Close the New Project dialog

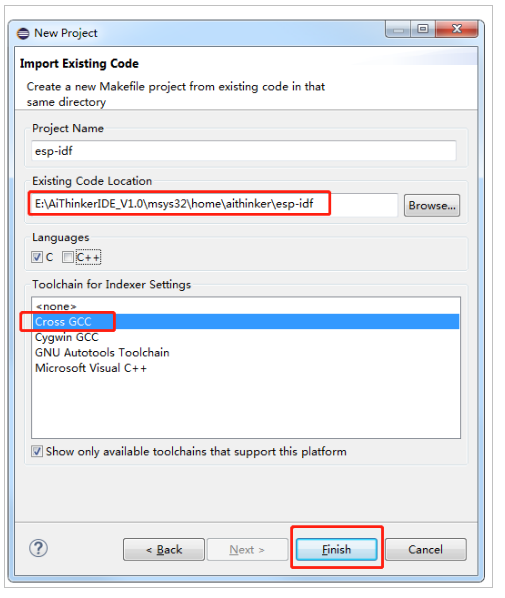[x=456, y=29]
